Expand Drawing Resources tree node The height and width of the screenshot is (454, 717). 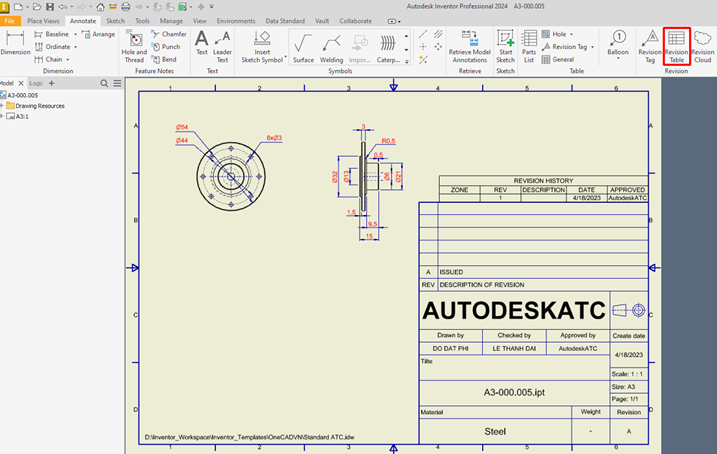coord(2,106)
